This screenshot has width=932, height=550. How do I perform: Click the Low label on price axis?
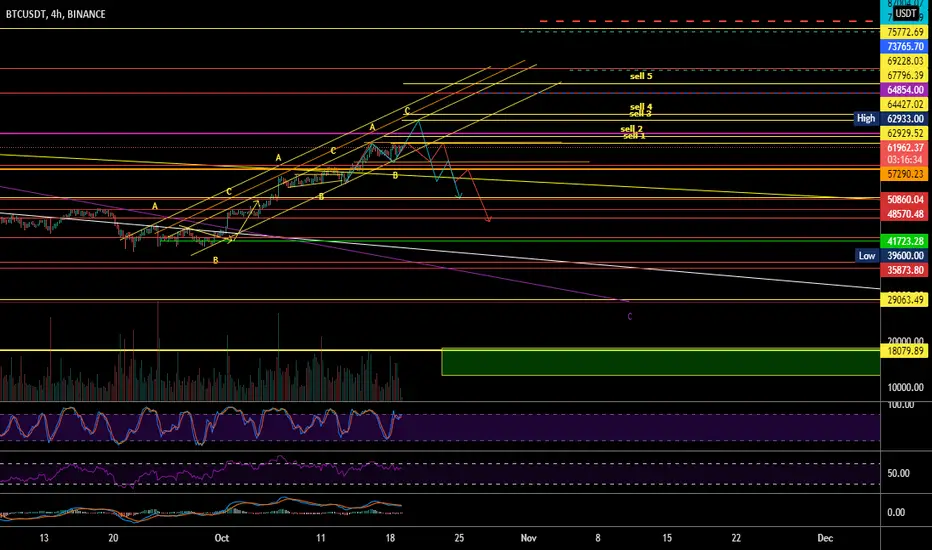867,256
